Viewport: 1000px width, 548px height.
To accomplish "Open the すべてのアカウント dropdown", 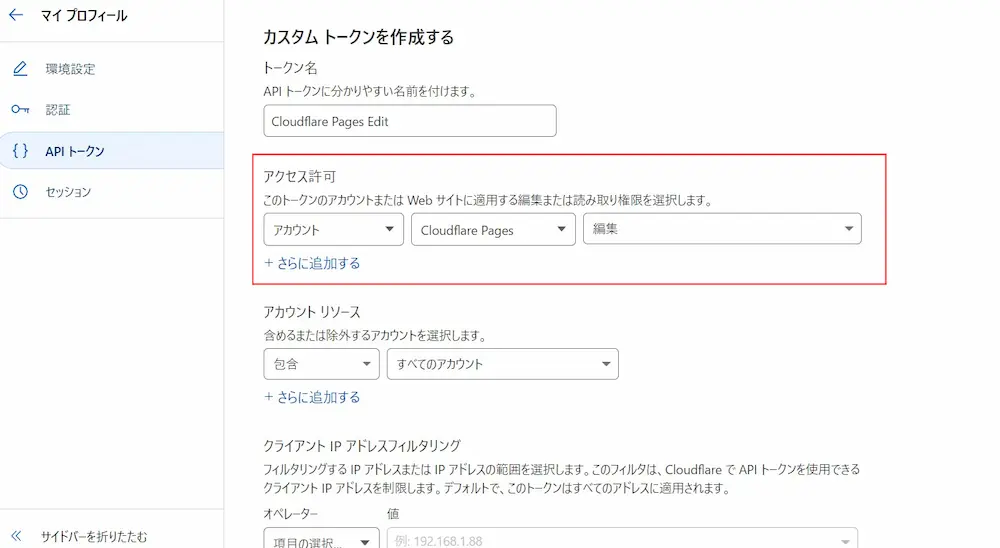I will (502, 364).
